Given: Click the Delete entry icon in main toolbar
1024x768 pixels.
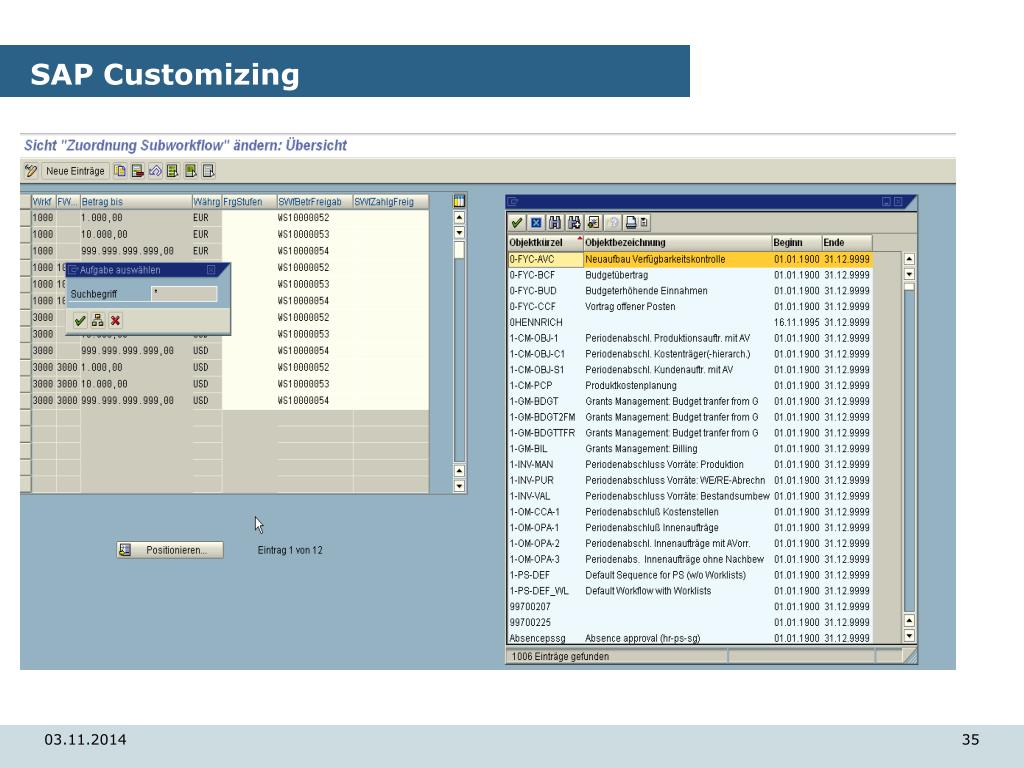Looking at the screenshot, I should point(138,171).
